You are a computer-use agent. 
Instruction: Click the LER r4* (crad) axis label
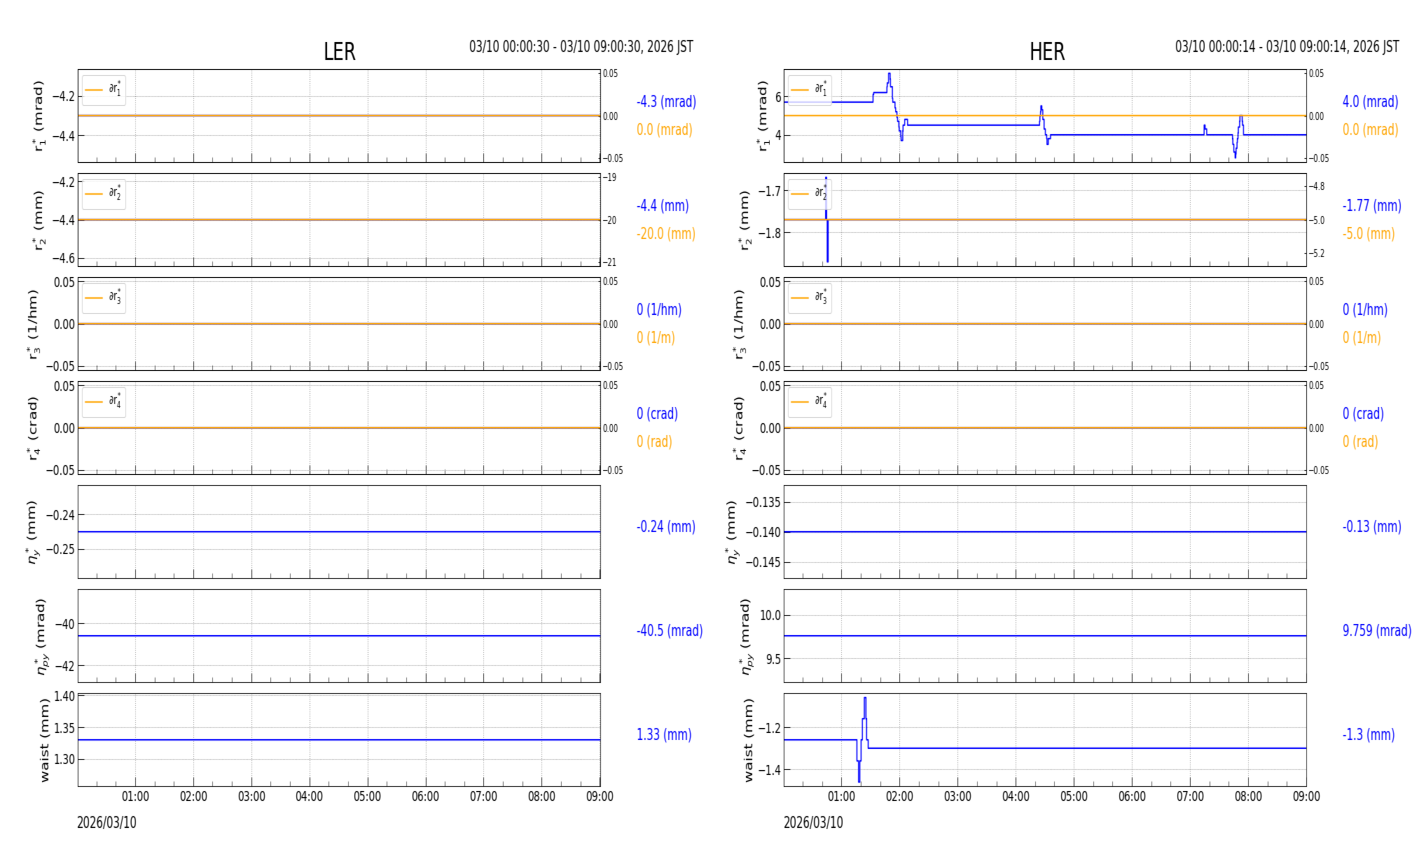33,428
